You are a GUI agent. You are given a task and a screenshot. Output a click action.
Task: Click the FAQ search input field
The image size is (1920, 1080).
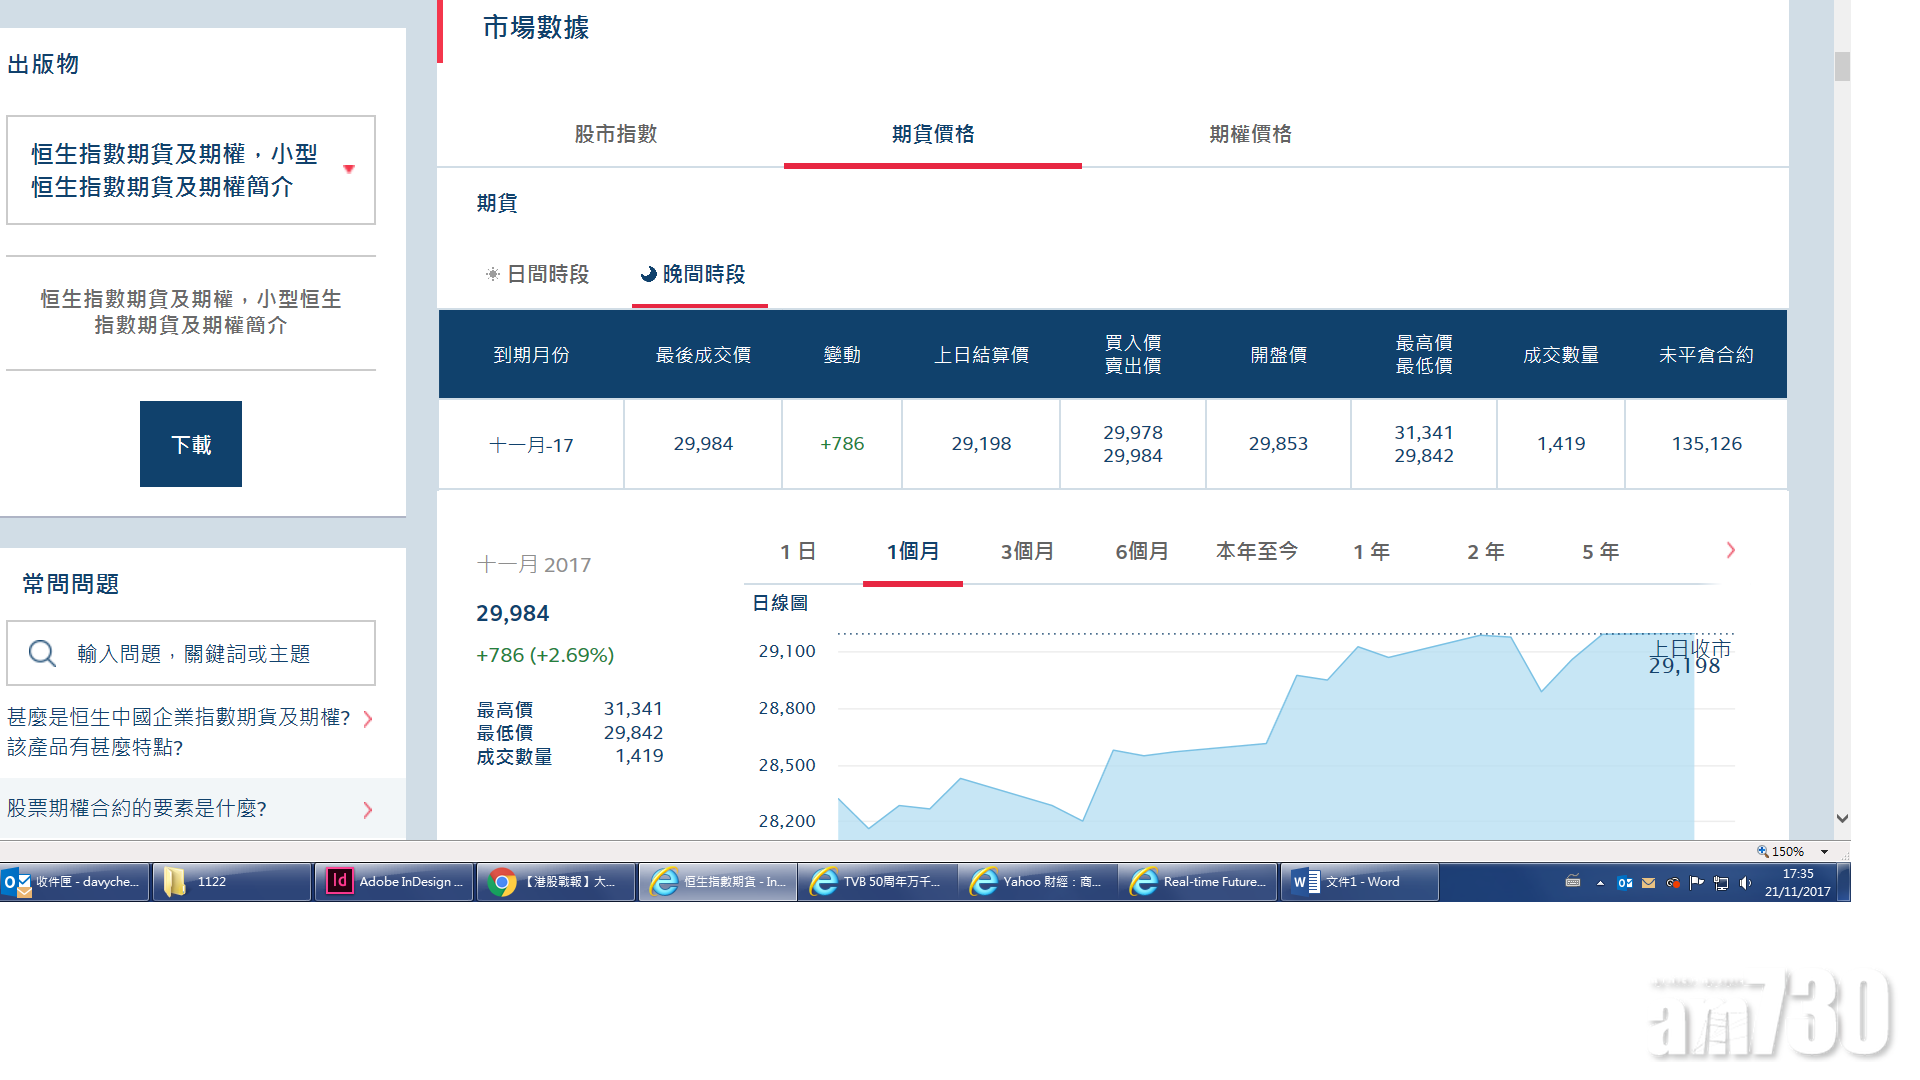point(191,653)
